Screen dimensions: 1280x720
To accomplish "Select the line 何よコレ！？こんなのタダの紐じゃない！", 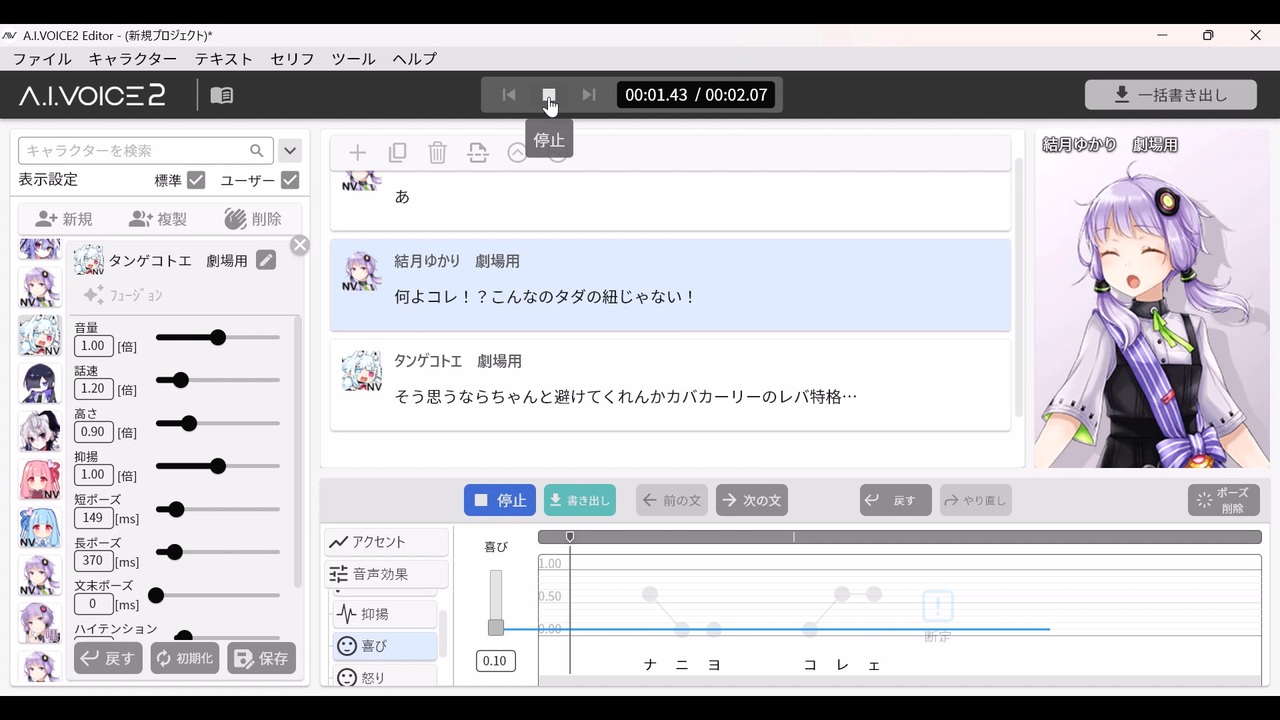I will (670, 285).
